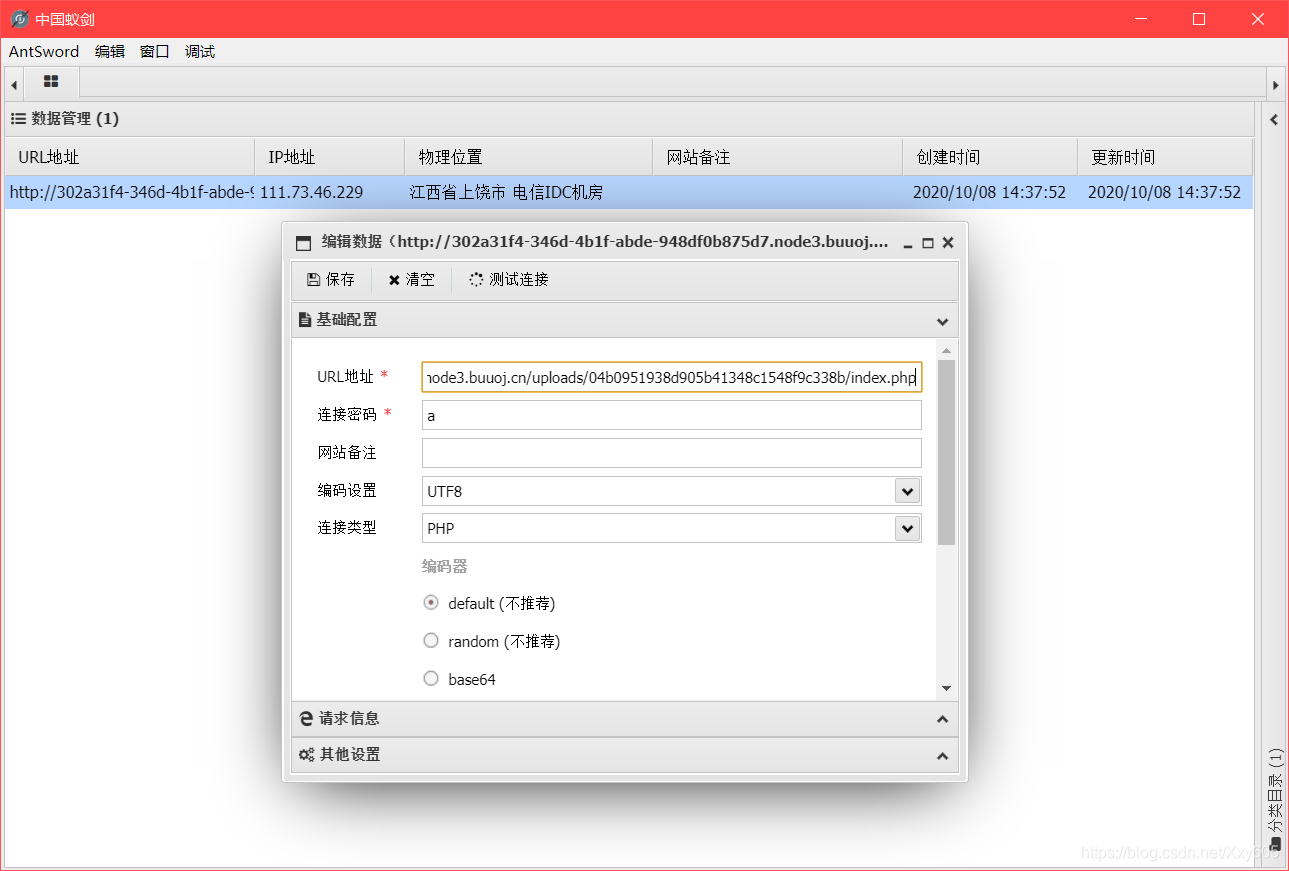Viewport: 1289px width, 871px height.
Task: Click the 分类目录 (1) sidebar label
Action: [x=1275, y=791]
